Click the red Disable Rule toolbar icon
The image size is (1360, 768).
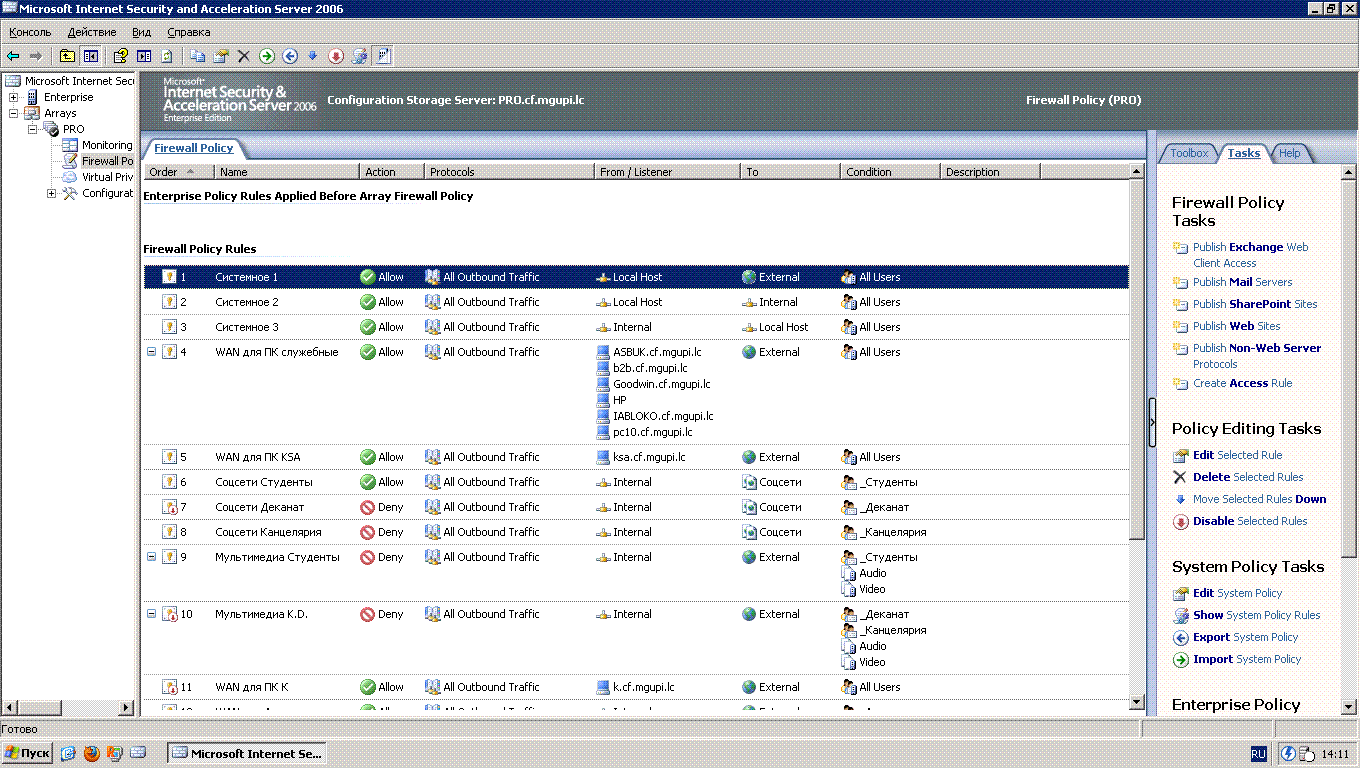[336, 56]
